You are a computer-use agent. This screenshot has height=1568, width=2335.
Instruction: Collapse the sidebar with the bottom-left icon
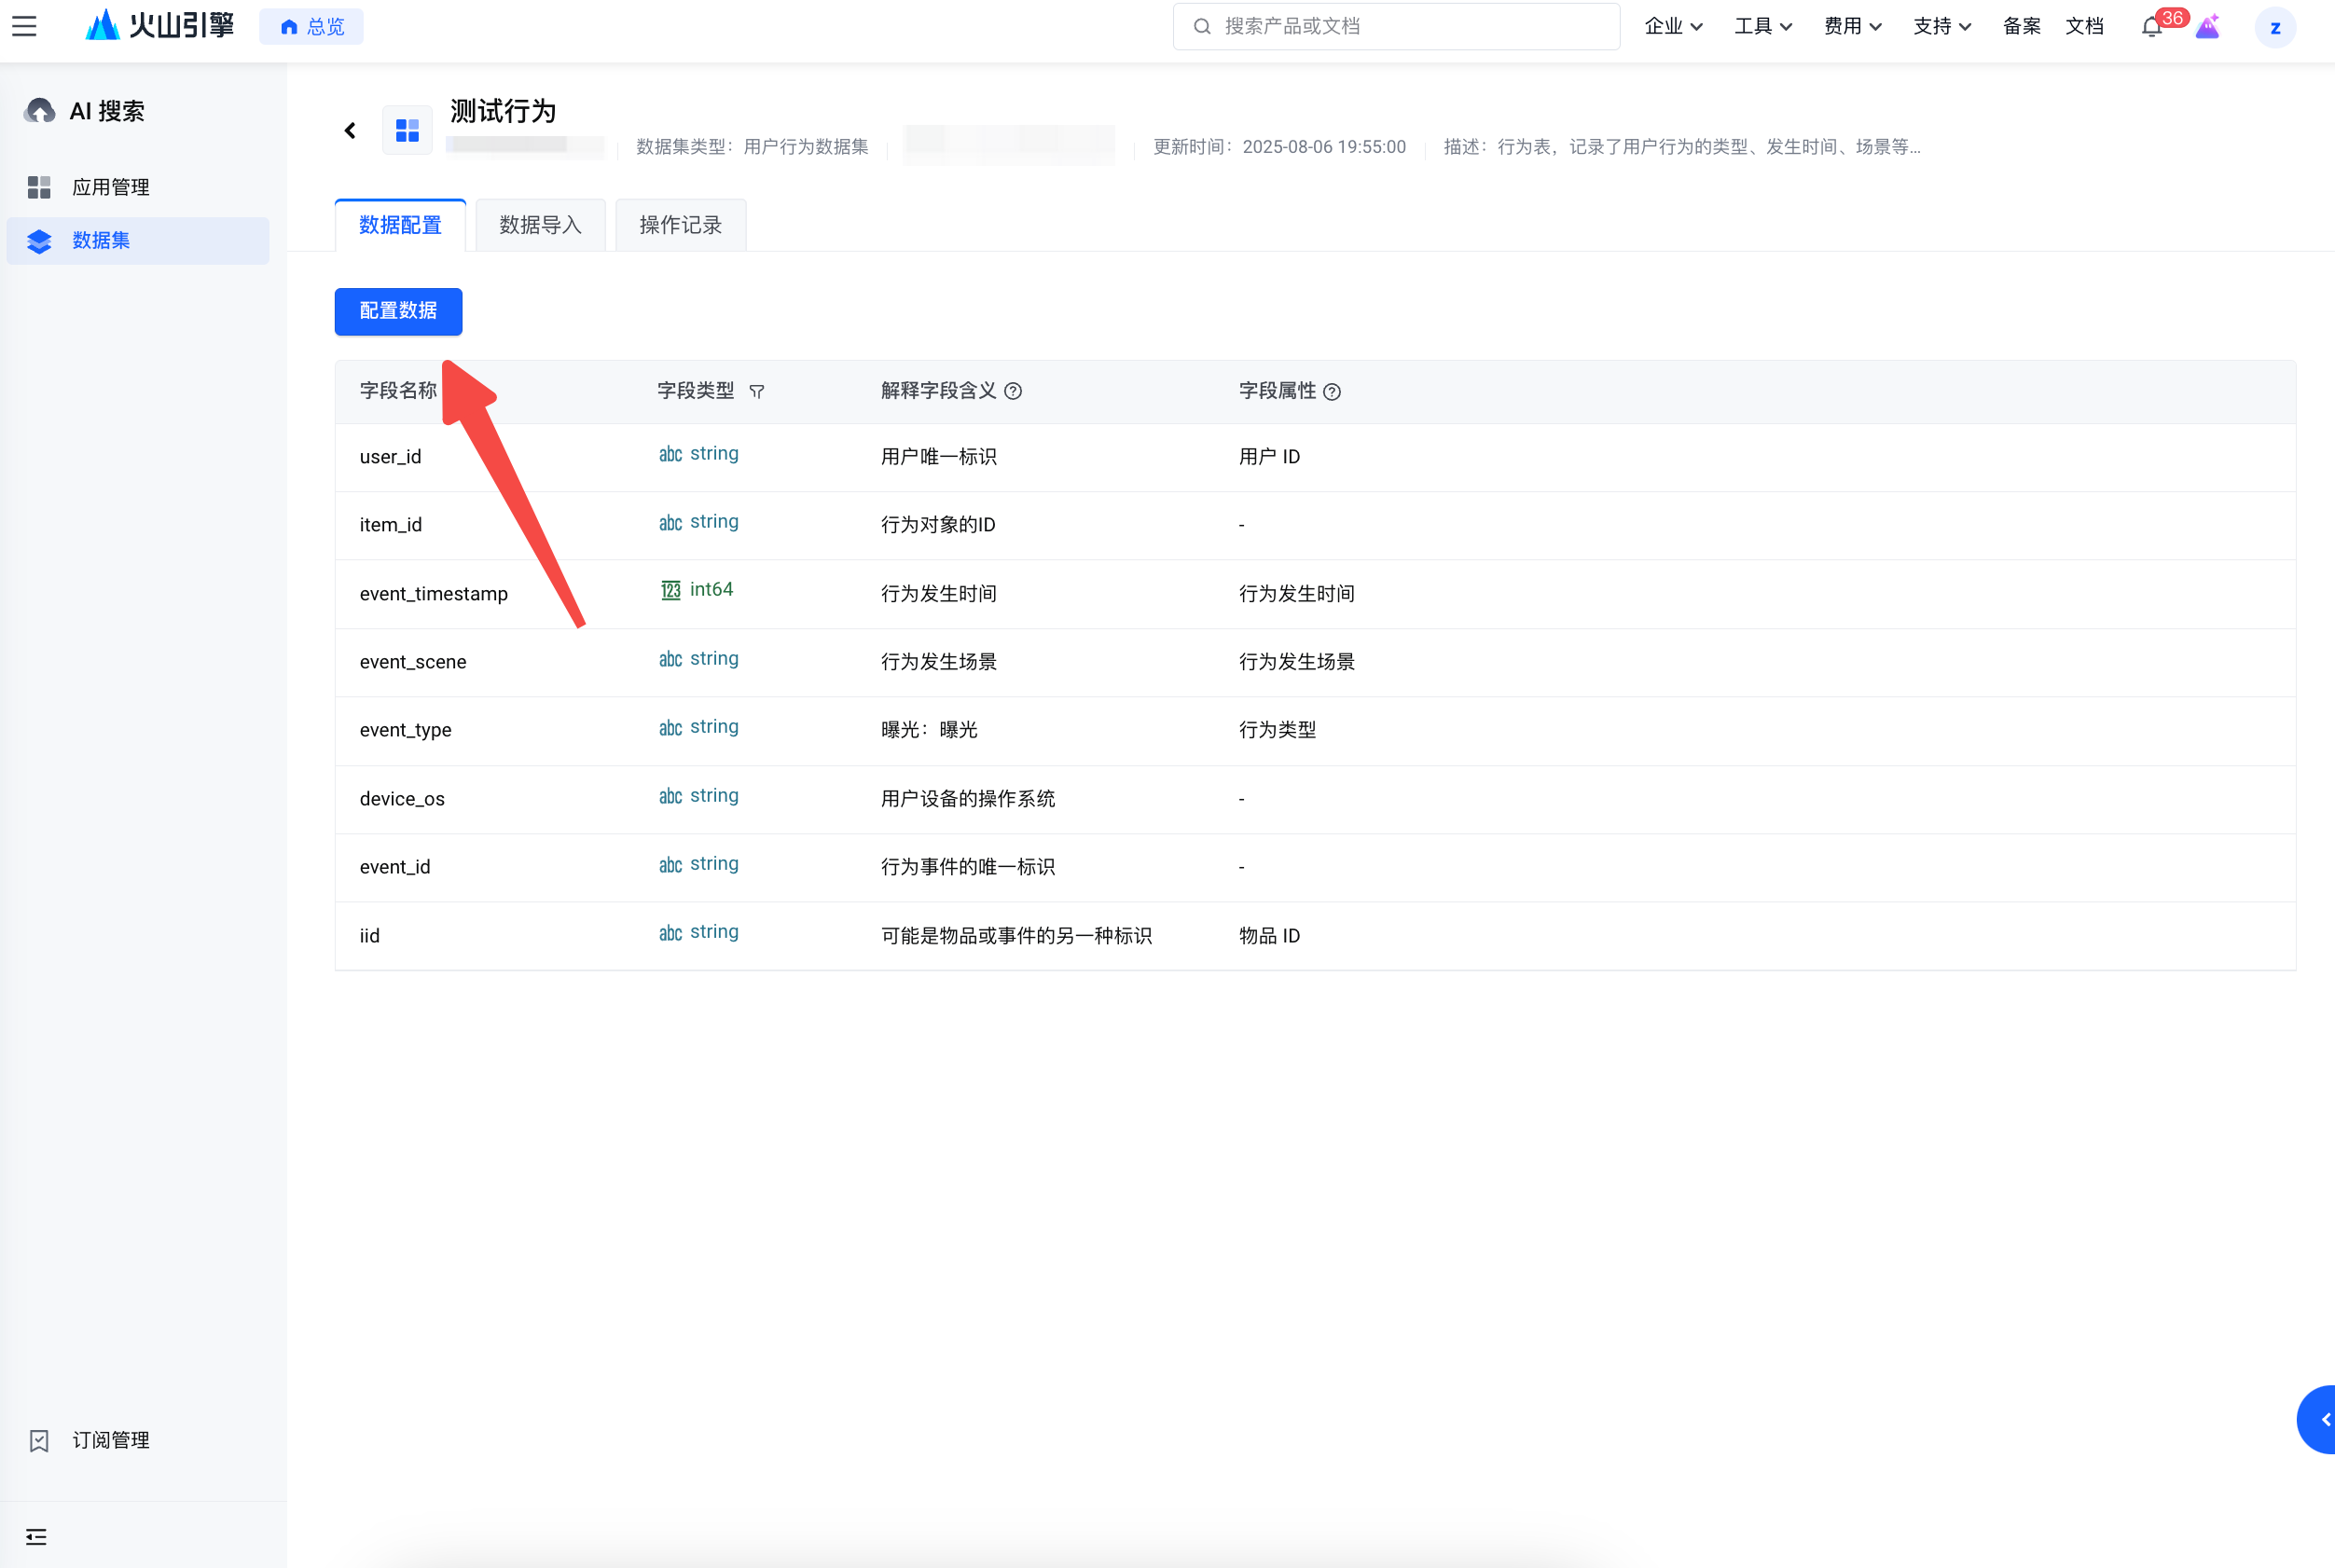[36, 1536]
